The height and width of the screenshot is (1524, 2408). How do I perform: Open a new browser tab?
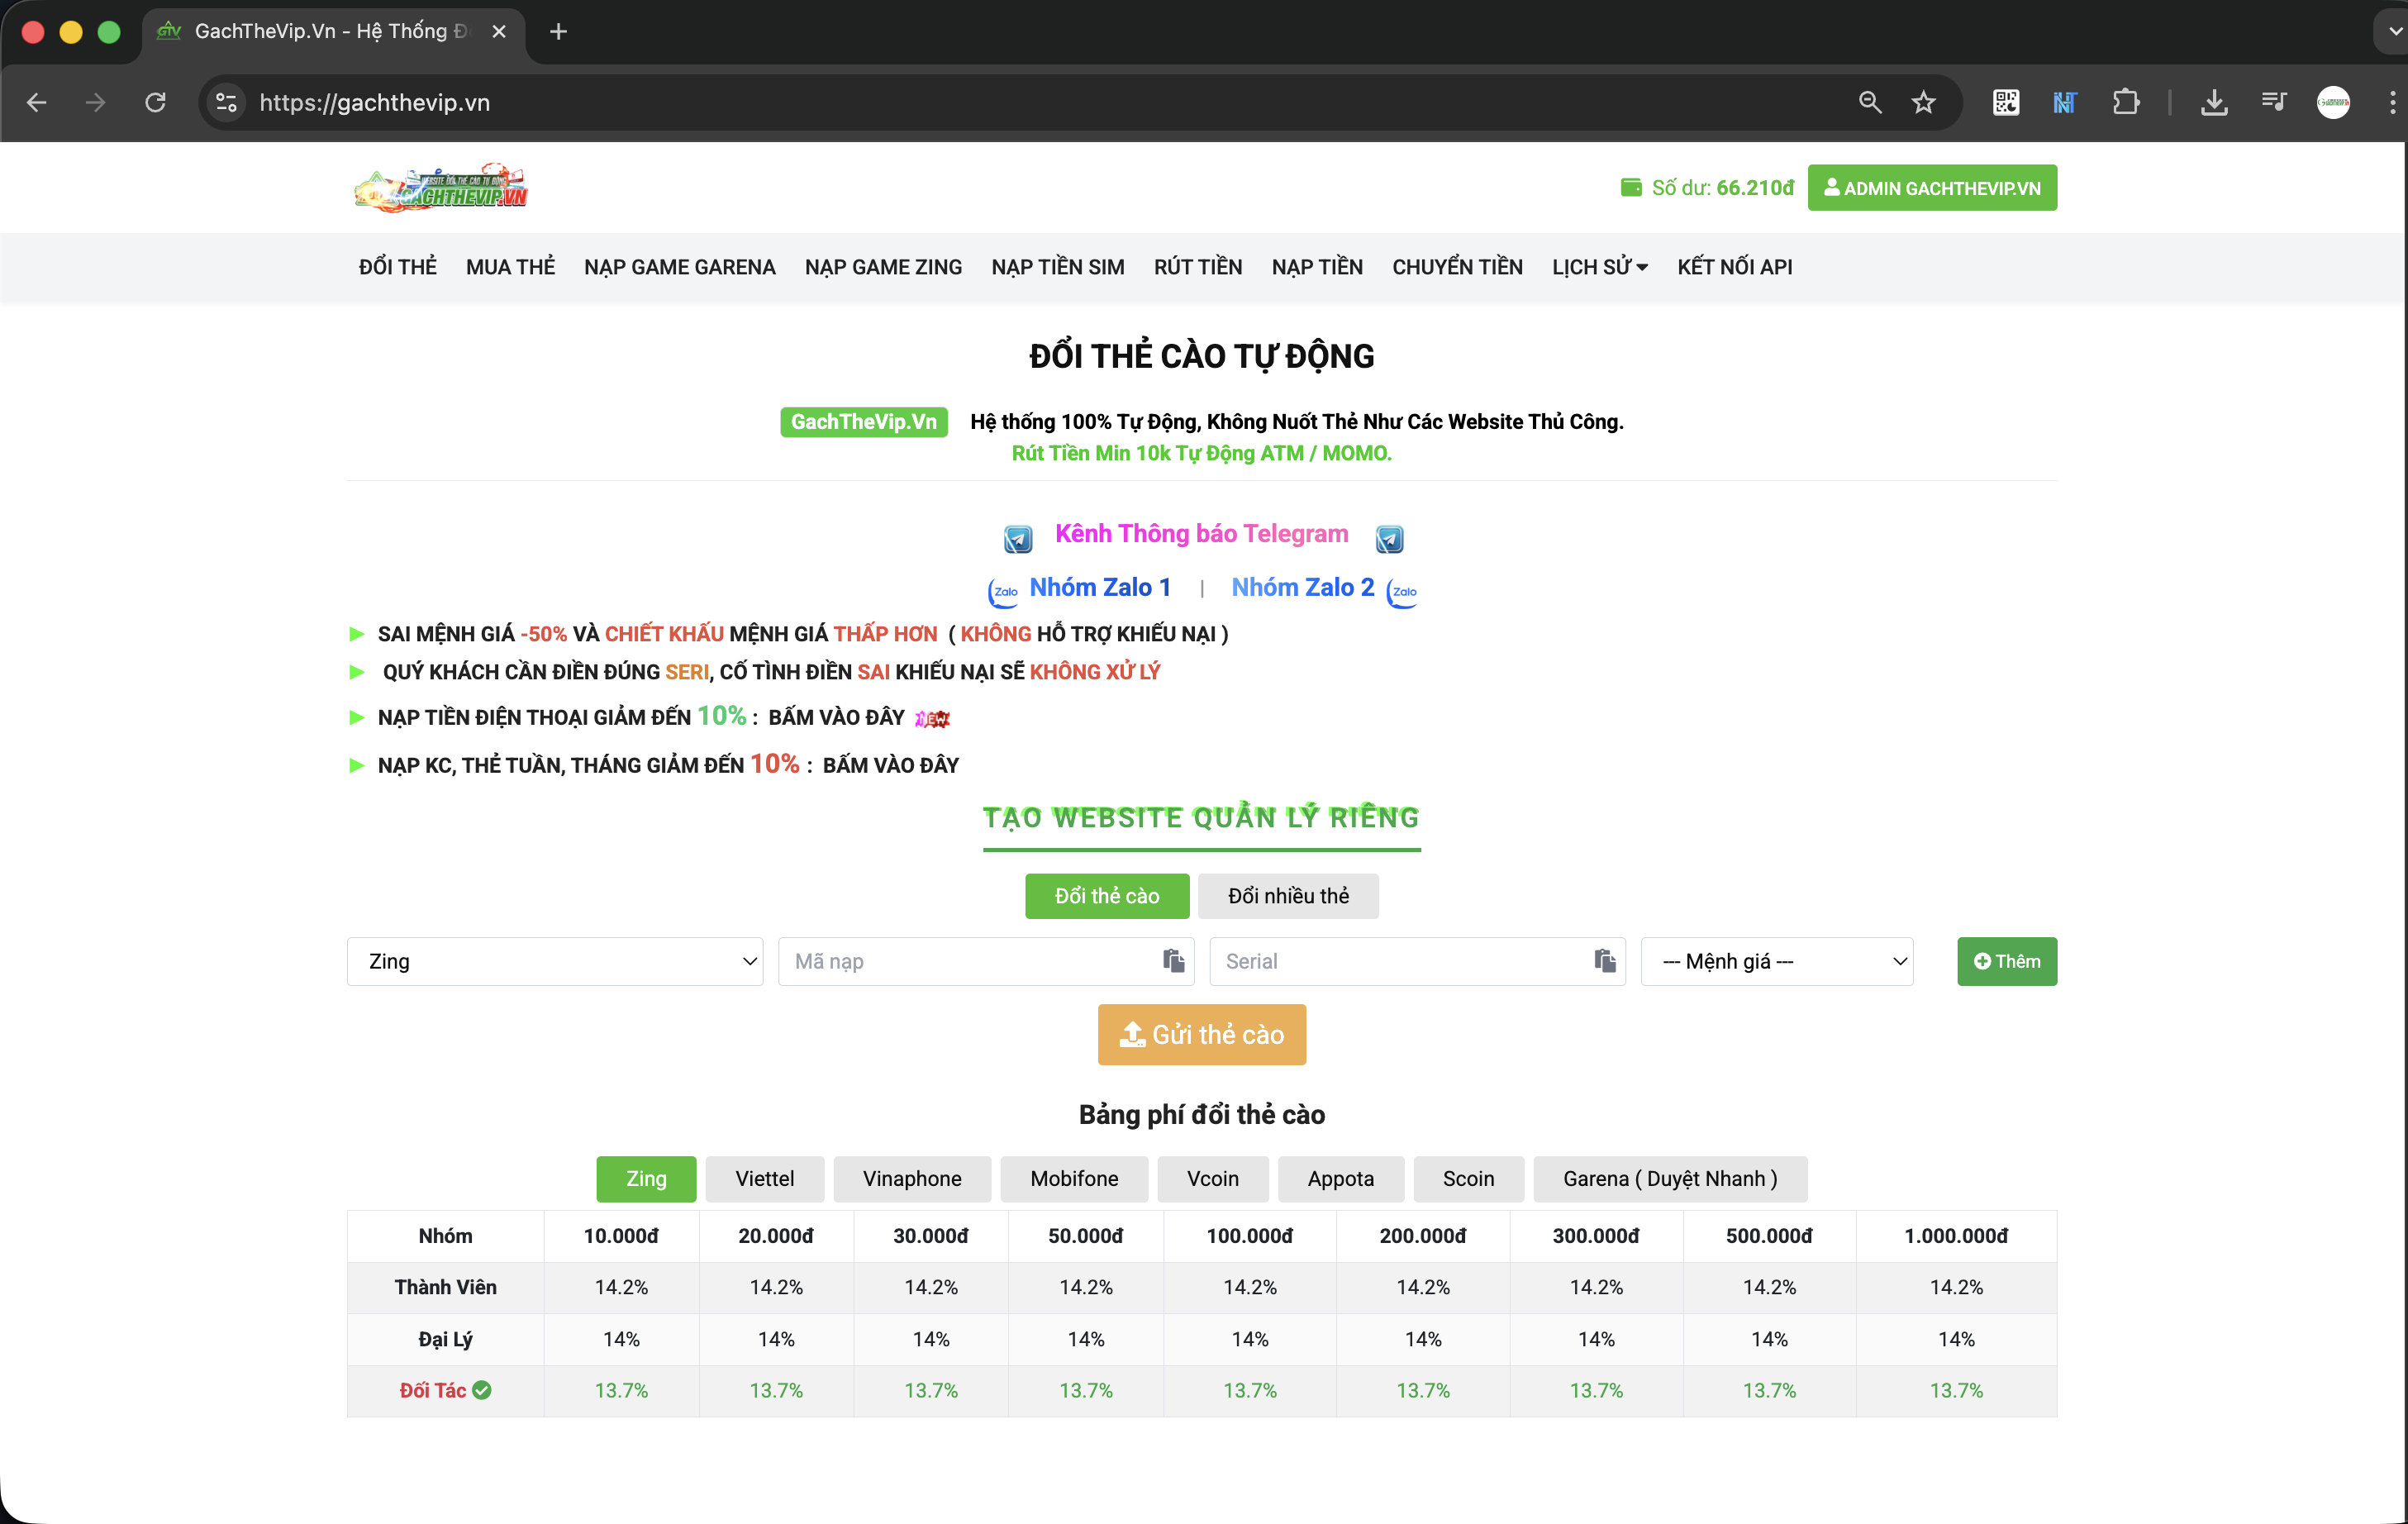pos(559,32)
